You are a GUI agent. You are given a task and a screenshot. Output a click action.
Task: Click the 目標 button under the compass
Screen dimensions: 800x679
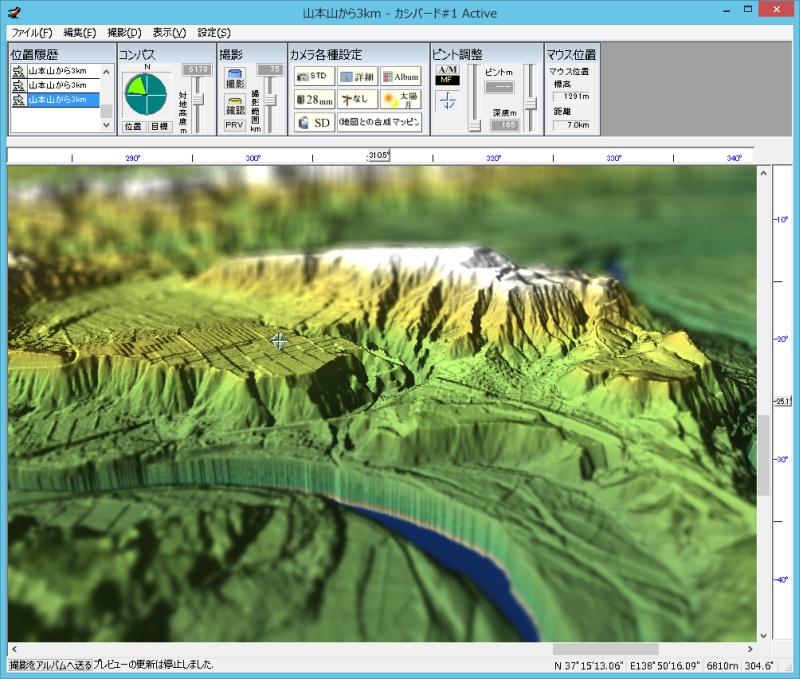160,127
